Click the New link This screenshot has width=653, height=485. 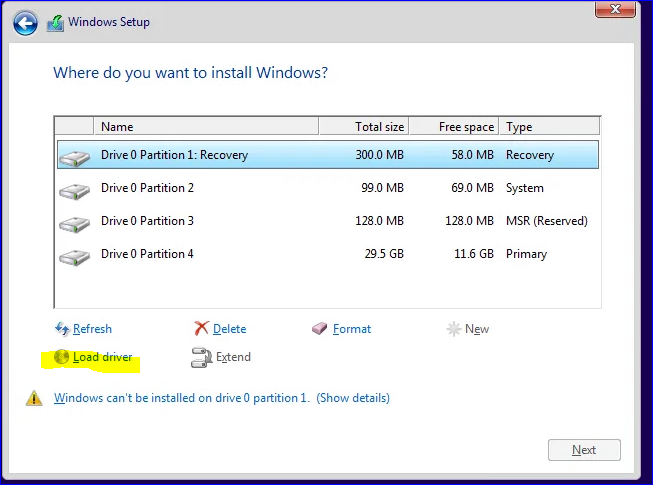point(477,329)
